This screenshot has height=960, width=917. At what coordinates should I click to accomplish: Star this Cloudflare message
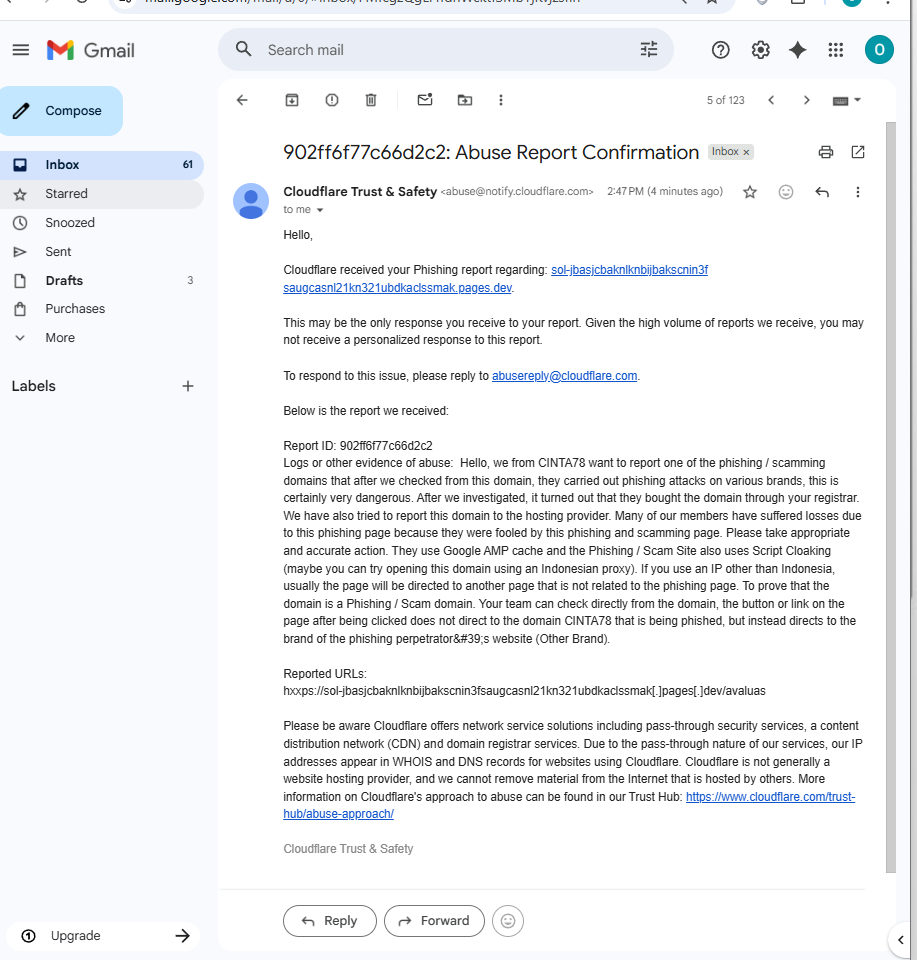click(750, 192)
